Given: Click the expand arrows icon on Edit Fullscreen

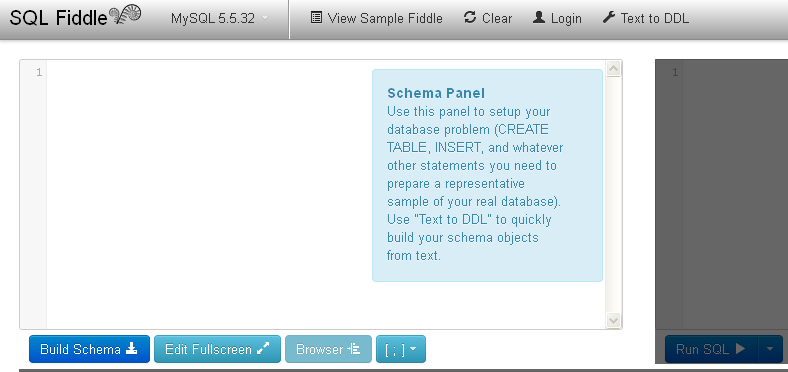Looking at the screenshot, I should click(263, 348).
